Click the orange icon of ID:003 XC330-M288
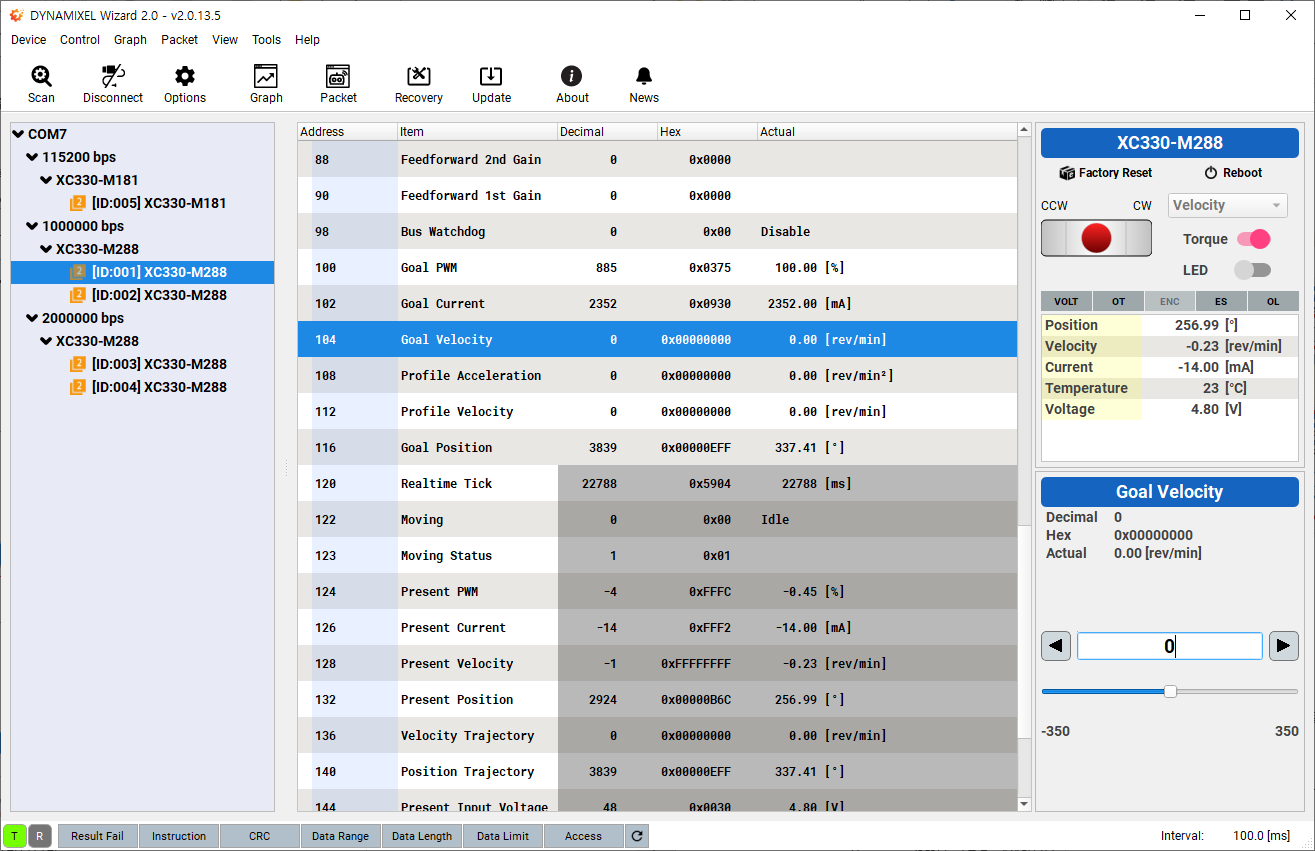1315x851 pixels. [x=78, y=364]
